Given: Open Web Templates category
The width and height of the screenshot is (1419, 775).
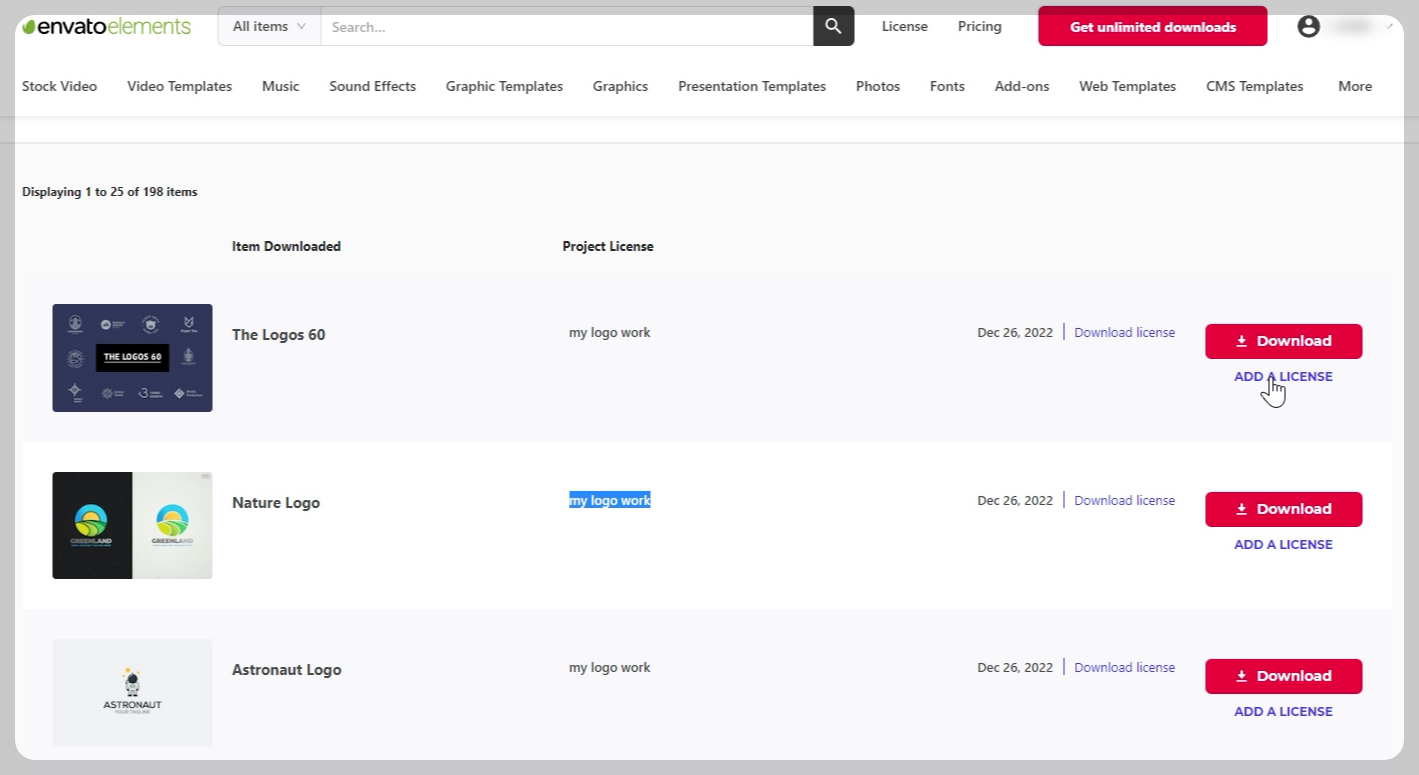Looking at the screenshot, I should pos(1128,86).
